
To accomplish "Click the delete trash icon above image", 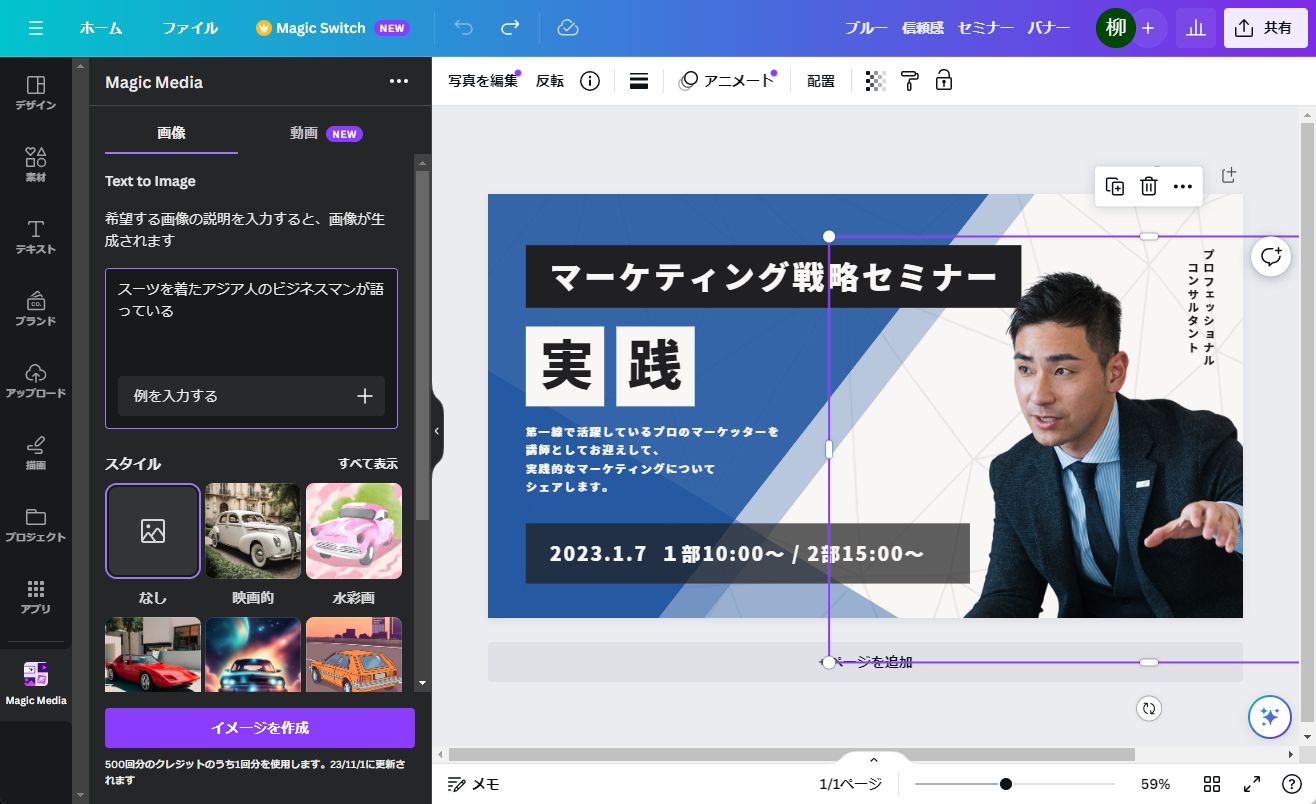I will [1149, 186].
